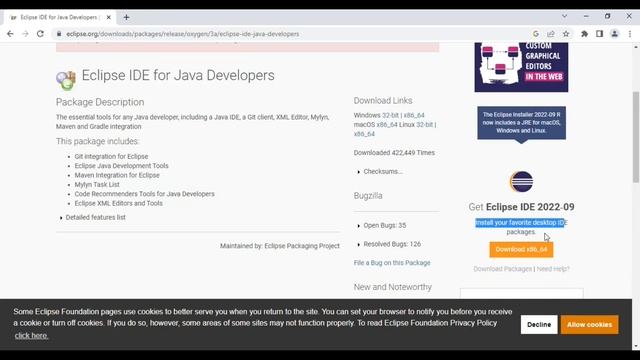Click the browser forward arrow

(25, 34)
